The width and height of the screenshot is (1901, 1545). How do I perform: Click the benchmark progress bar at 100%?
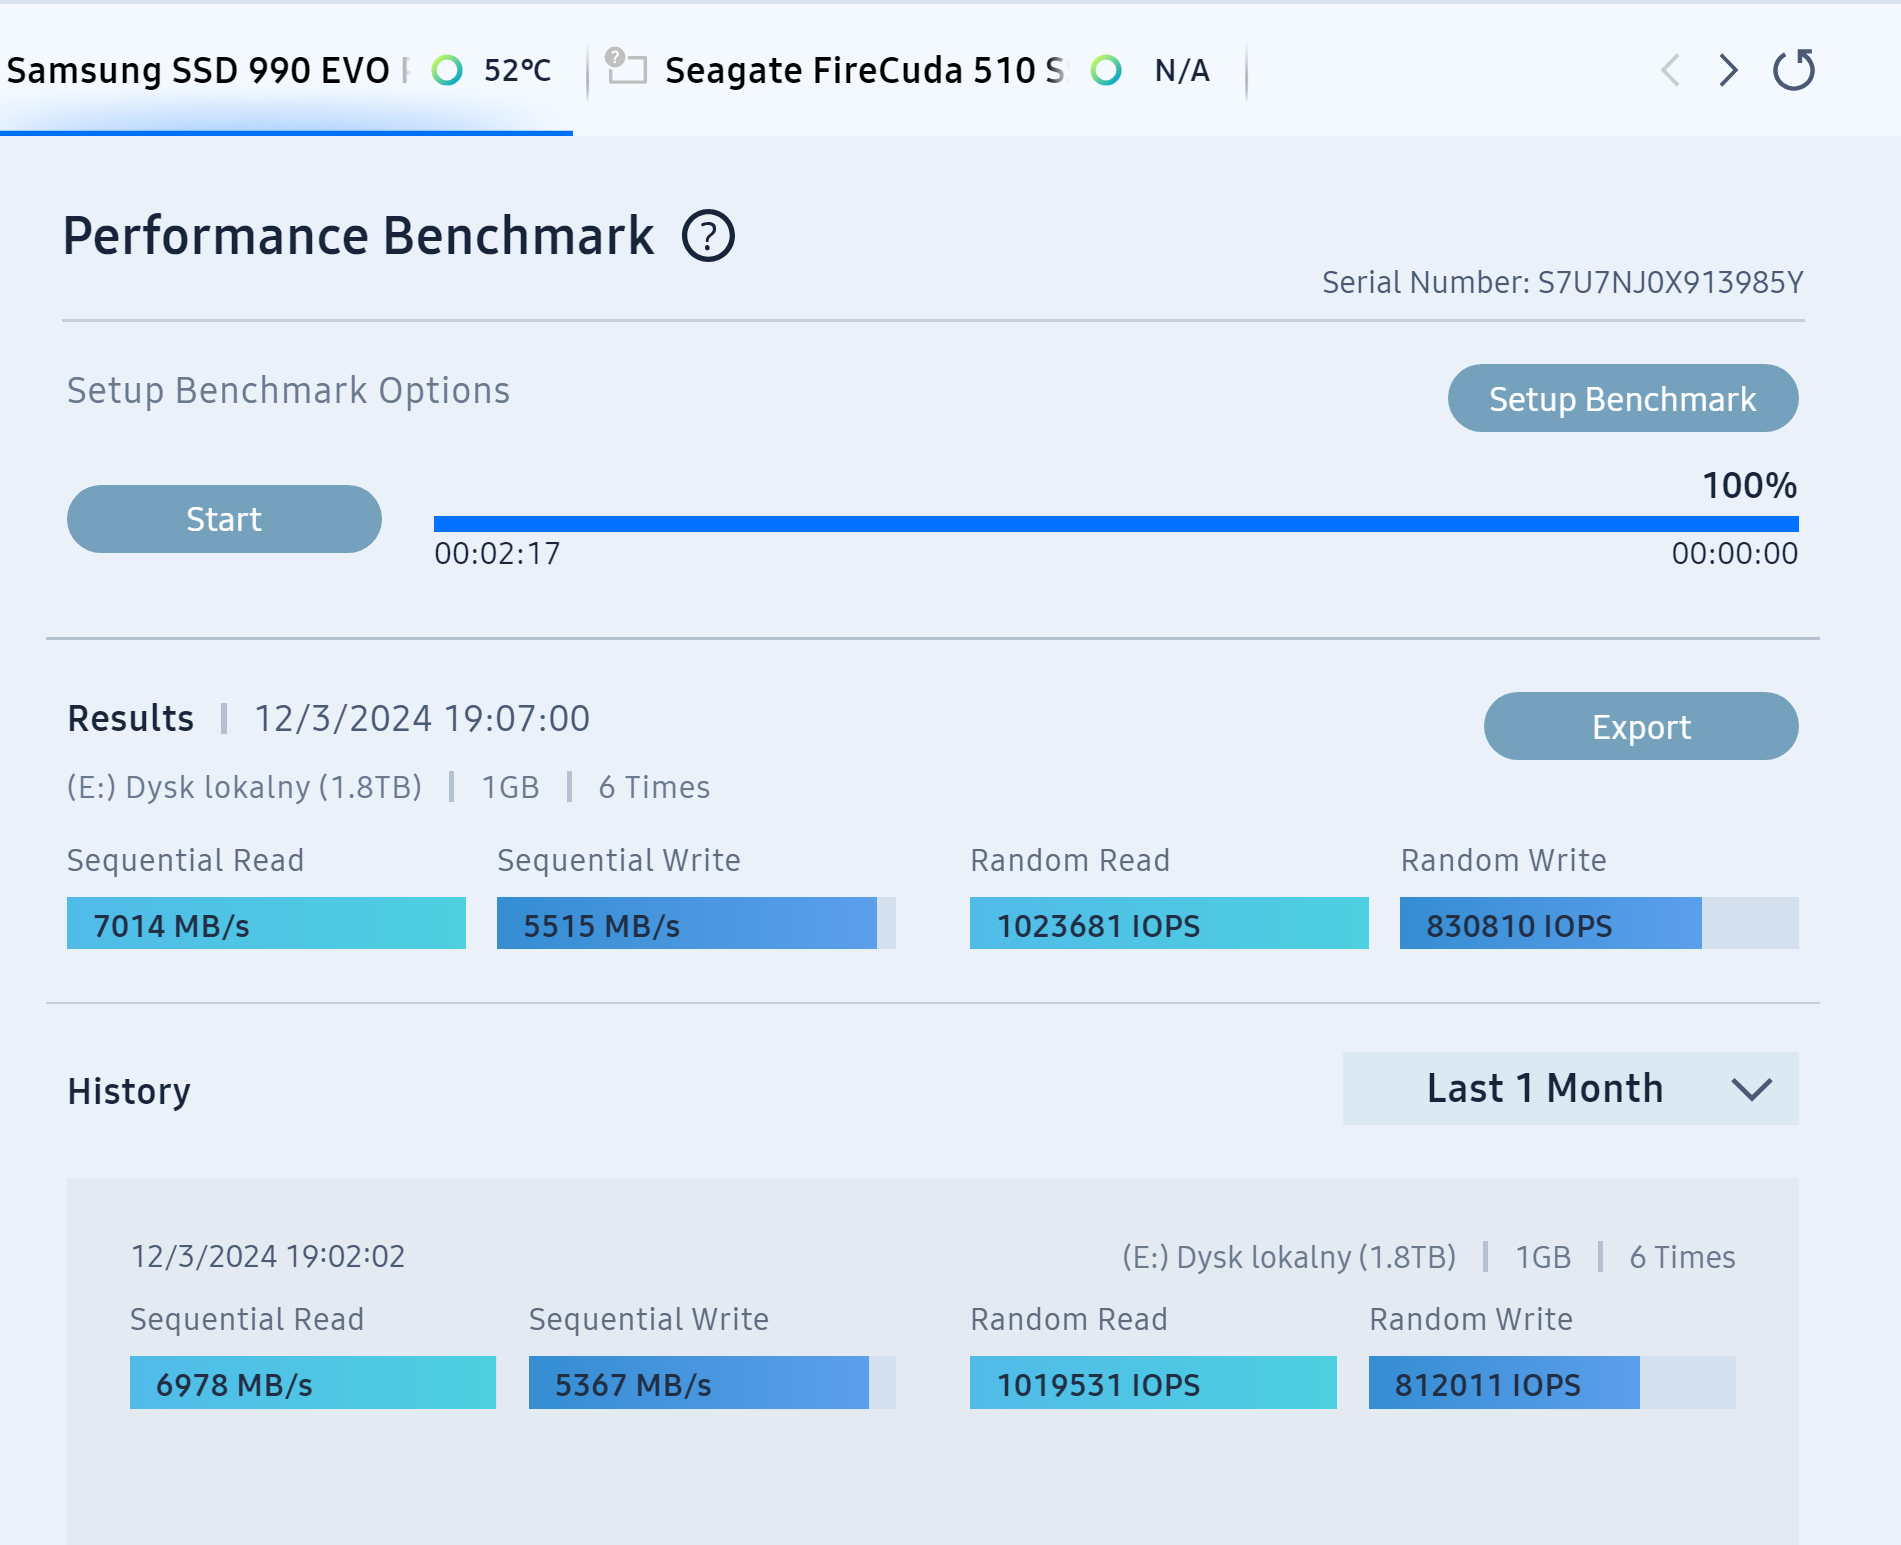[x=1116, y=524]
